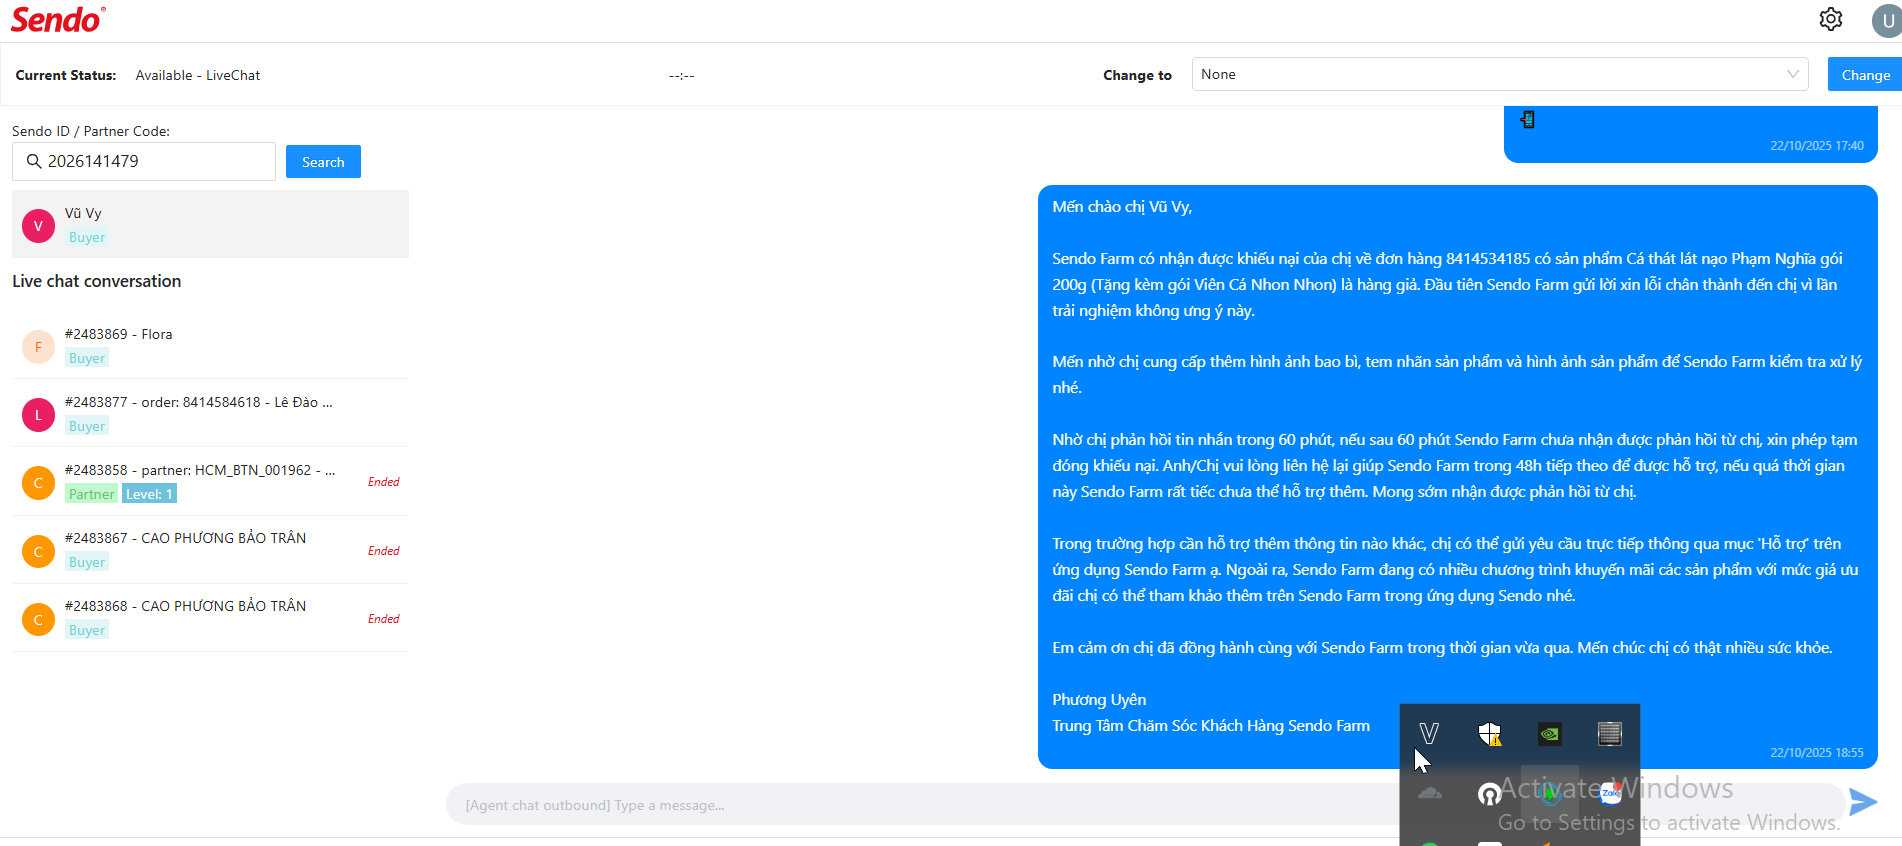Click Ended label on chat #2483868
1902x846 pixels.
tap(383, 619)
